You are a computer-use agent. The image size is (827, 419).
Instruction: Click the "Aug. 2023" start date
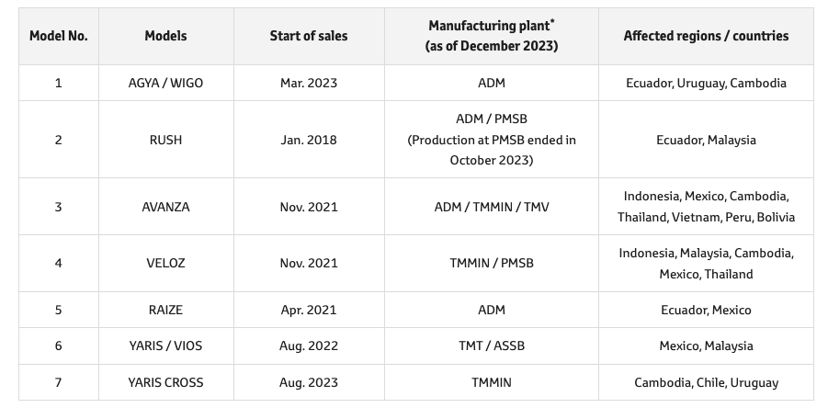tap(308, 382)
